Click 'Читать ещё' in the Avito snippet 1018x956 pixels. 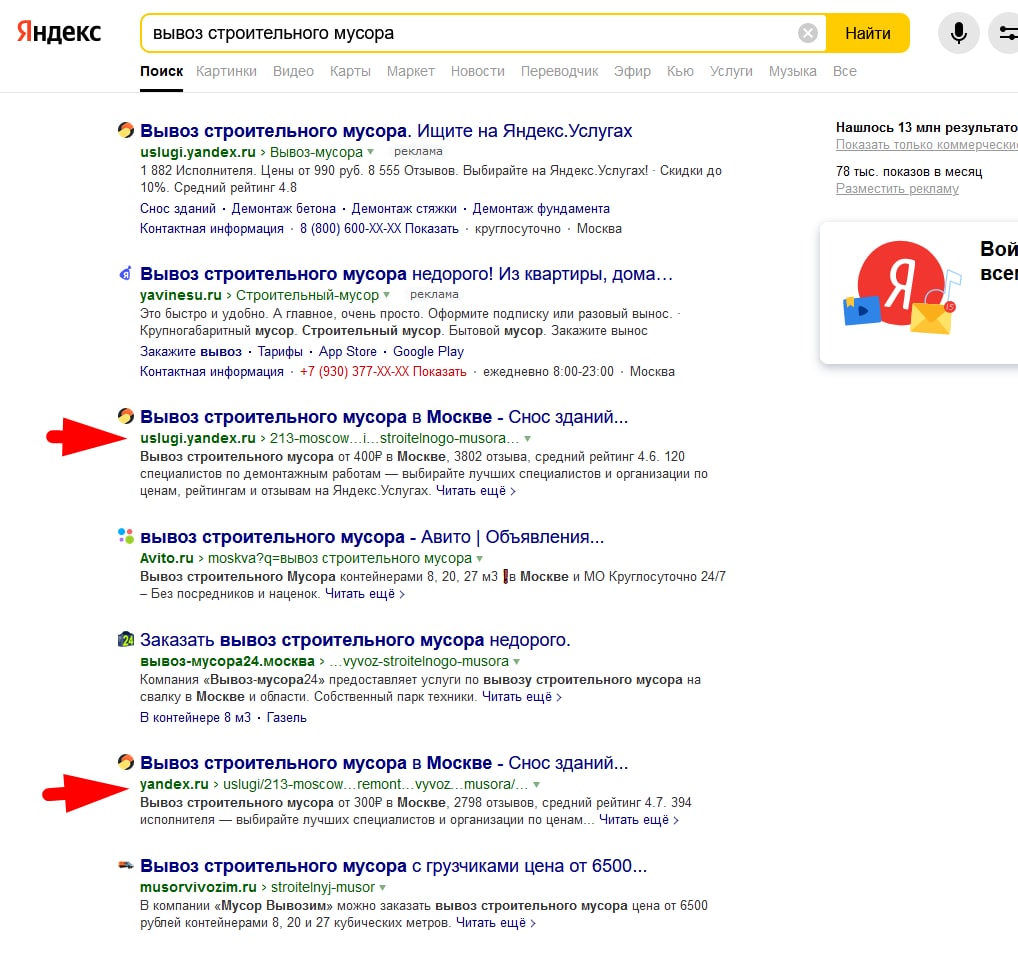(365, 593)
